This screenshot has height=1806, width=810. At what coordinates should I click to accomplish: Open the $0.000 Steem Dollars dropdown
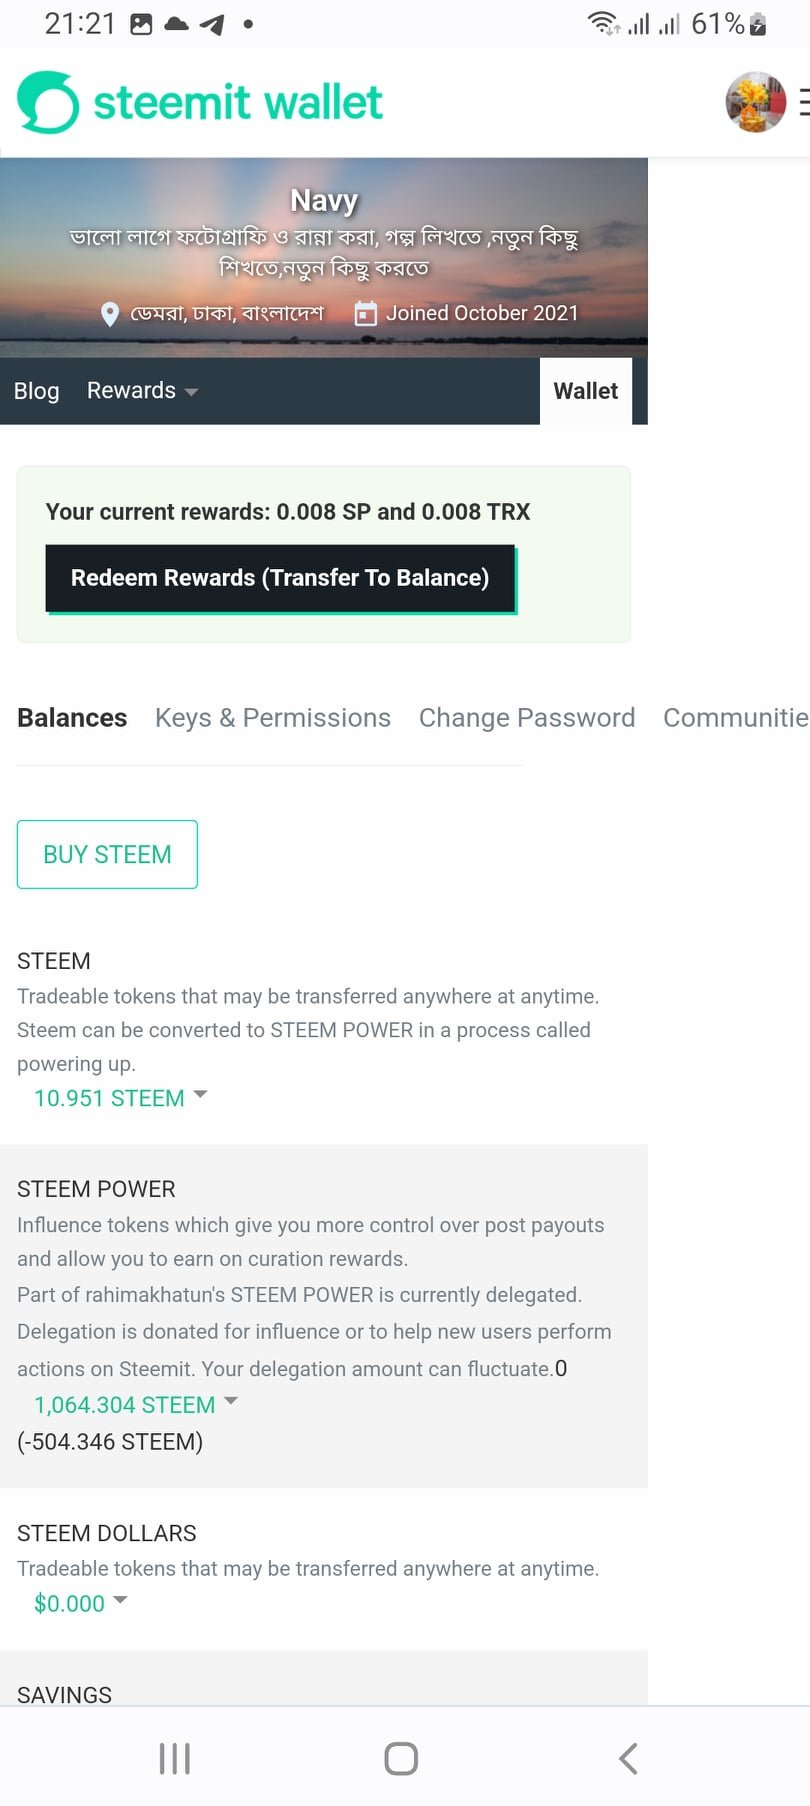pos(80,1603)
